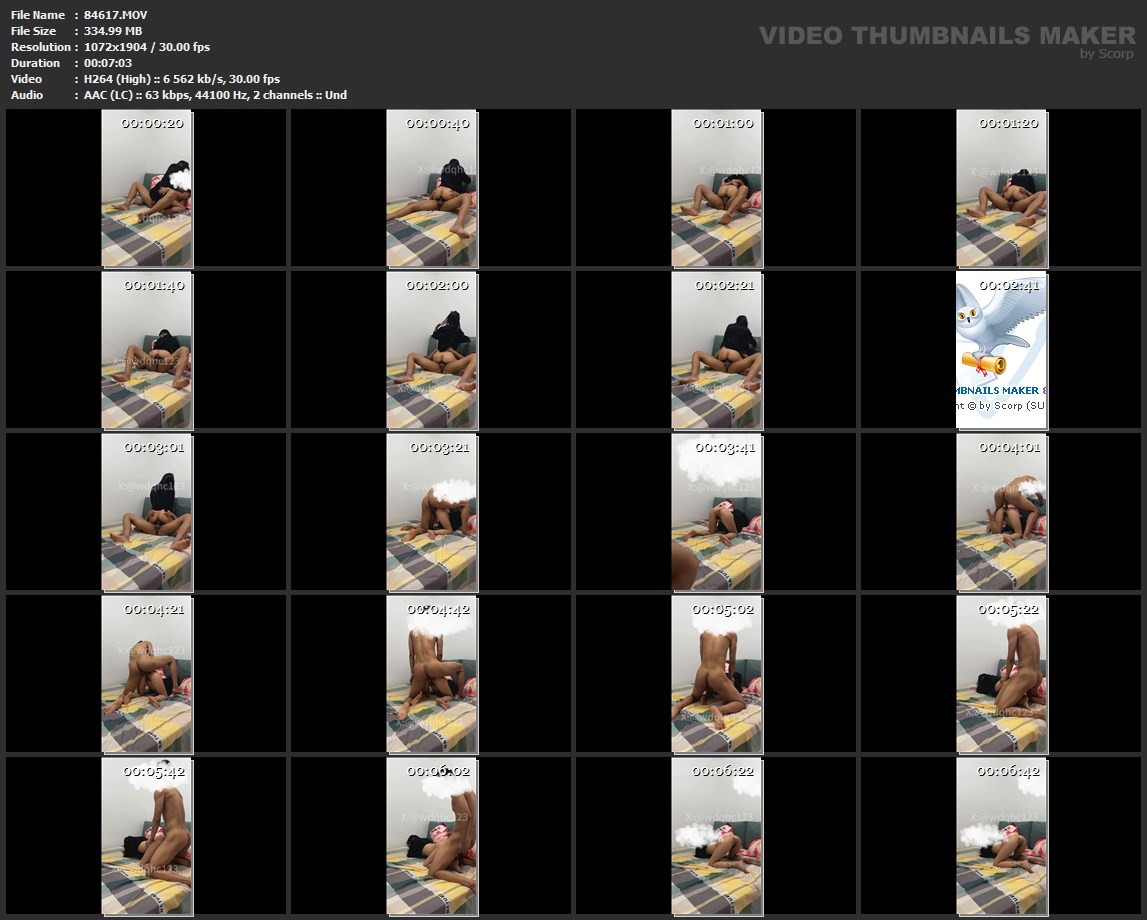Select the File Name 84617.MOV line
Viewport: 1147px width, 920px height.
pos(79,15)
